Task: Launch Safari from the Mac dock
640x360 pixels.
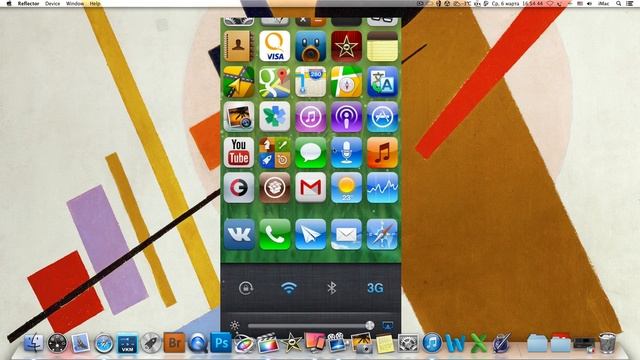Action: point(104,343)
